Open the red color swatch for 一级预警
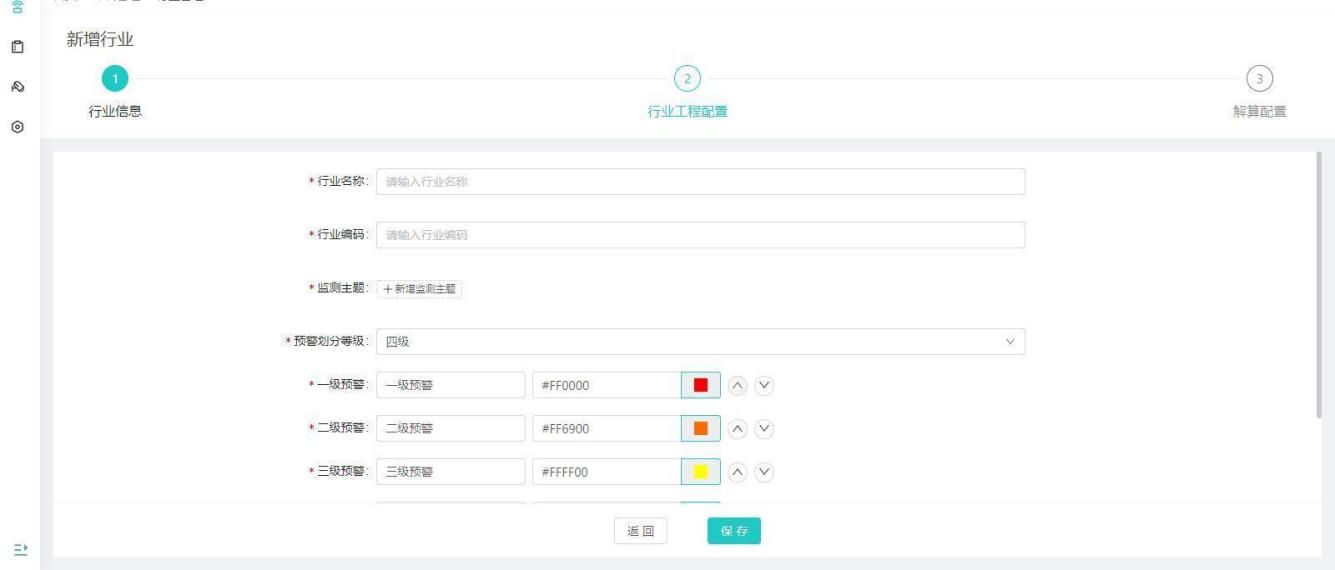Screen dimensions: 1335x570 tap(700, 386)
